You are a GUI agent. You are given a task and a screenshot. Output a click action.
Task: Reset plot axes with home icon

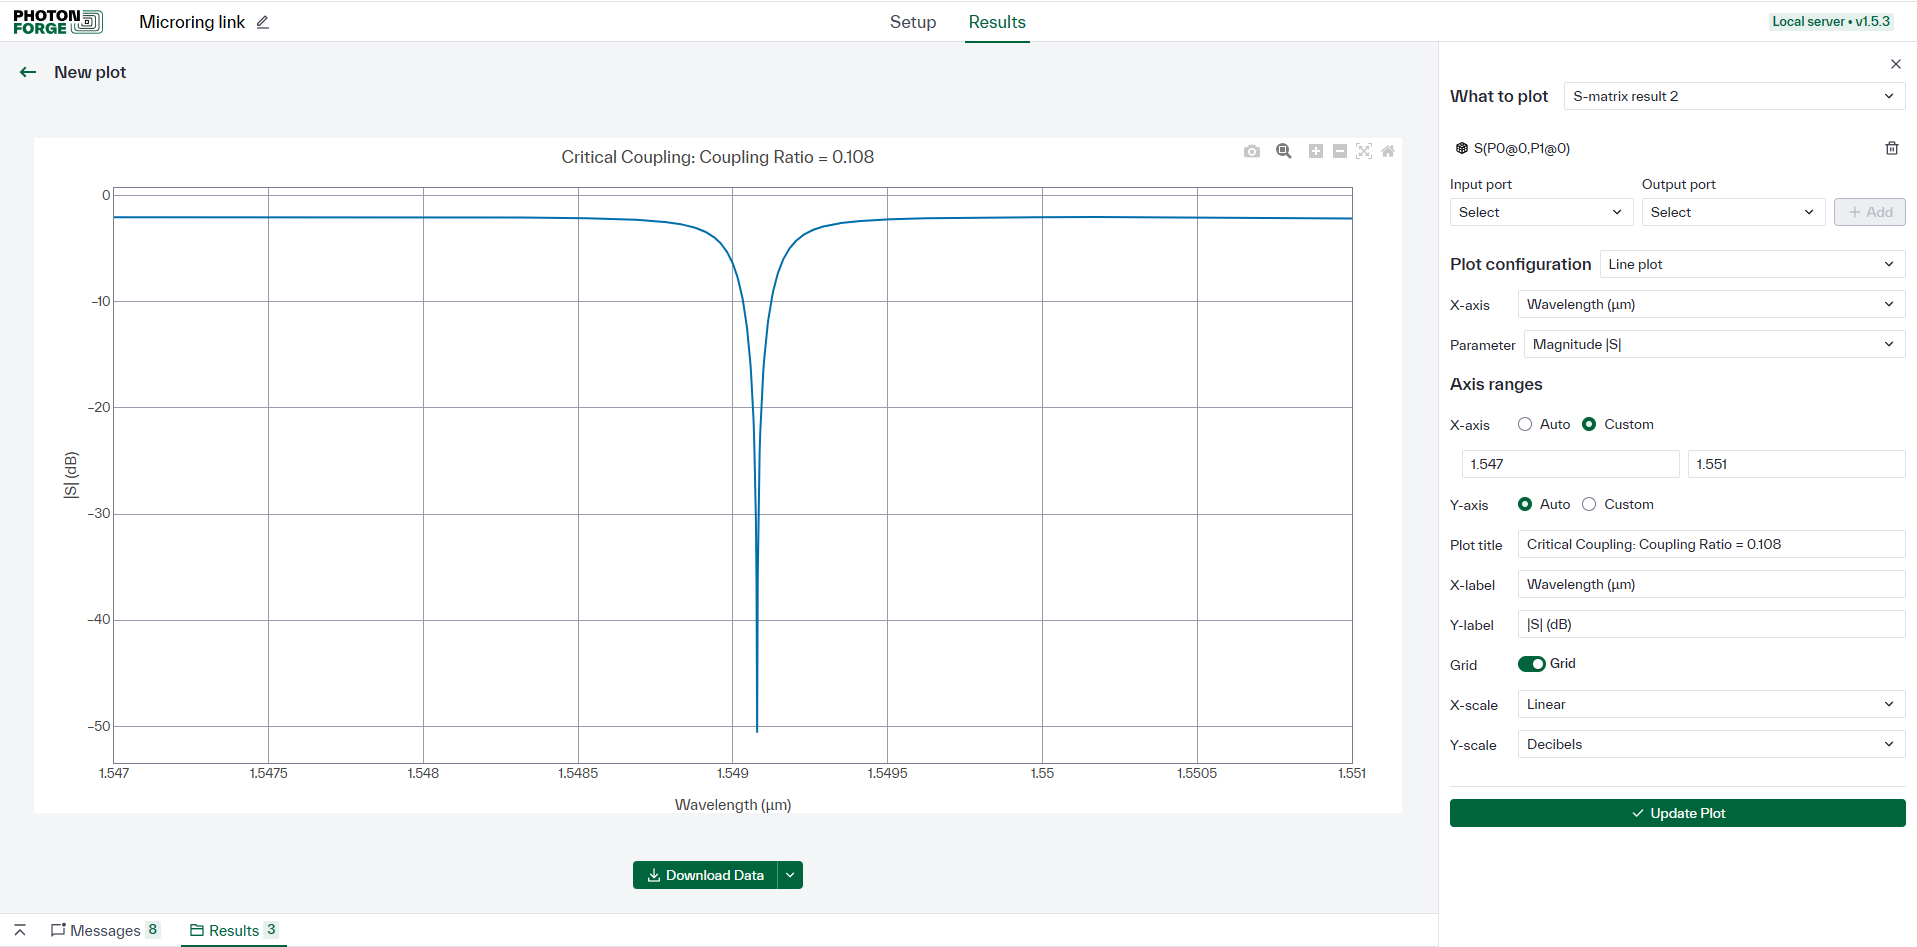tap(1388, 151)
